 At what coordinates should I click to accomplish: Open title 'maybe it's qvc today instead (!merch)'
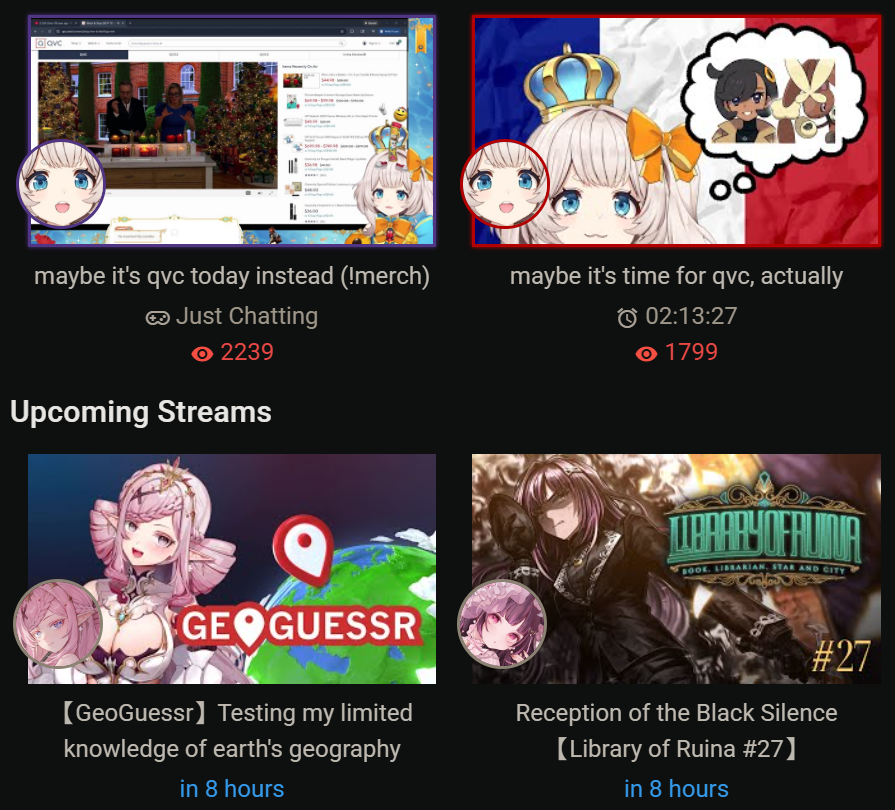[x=232, y=276]
